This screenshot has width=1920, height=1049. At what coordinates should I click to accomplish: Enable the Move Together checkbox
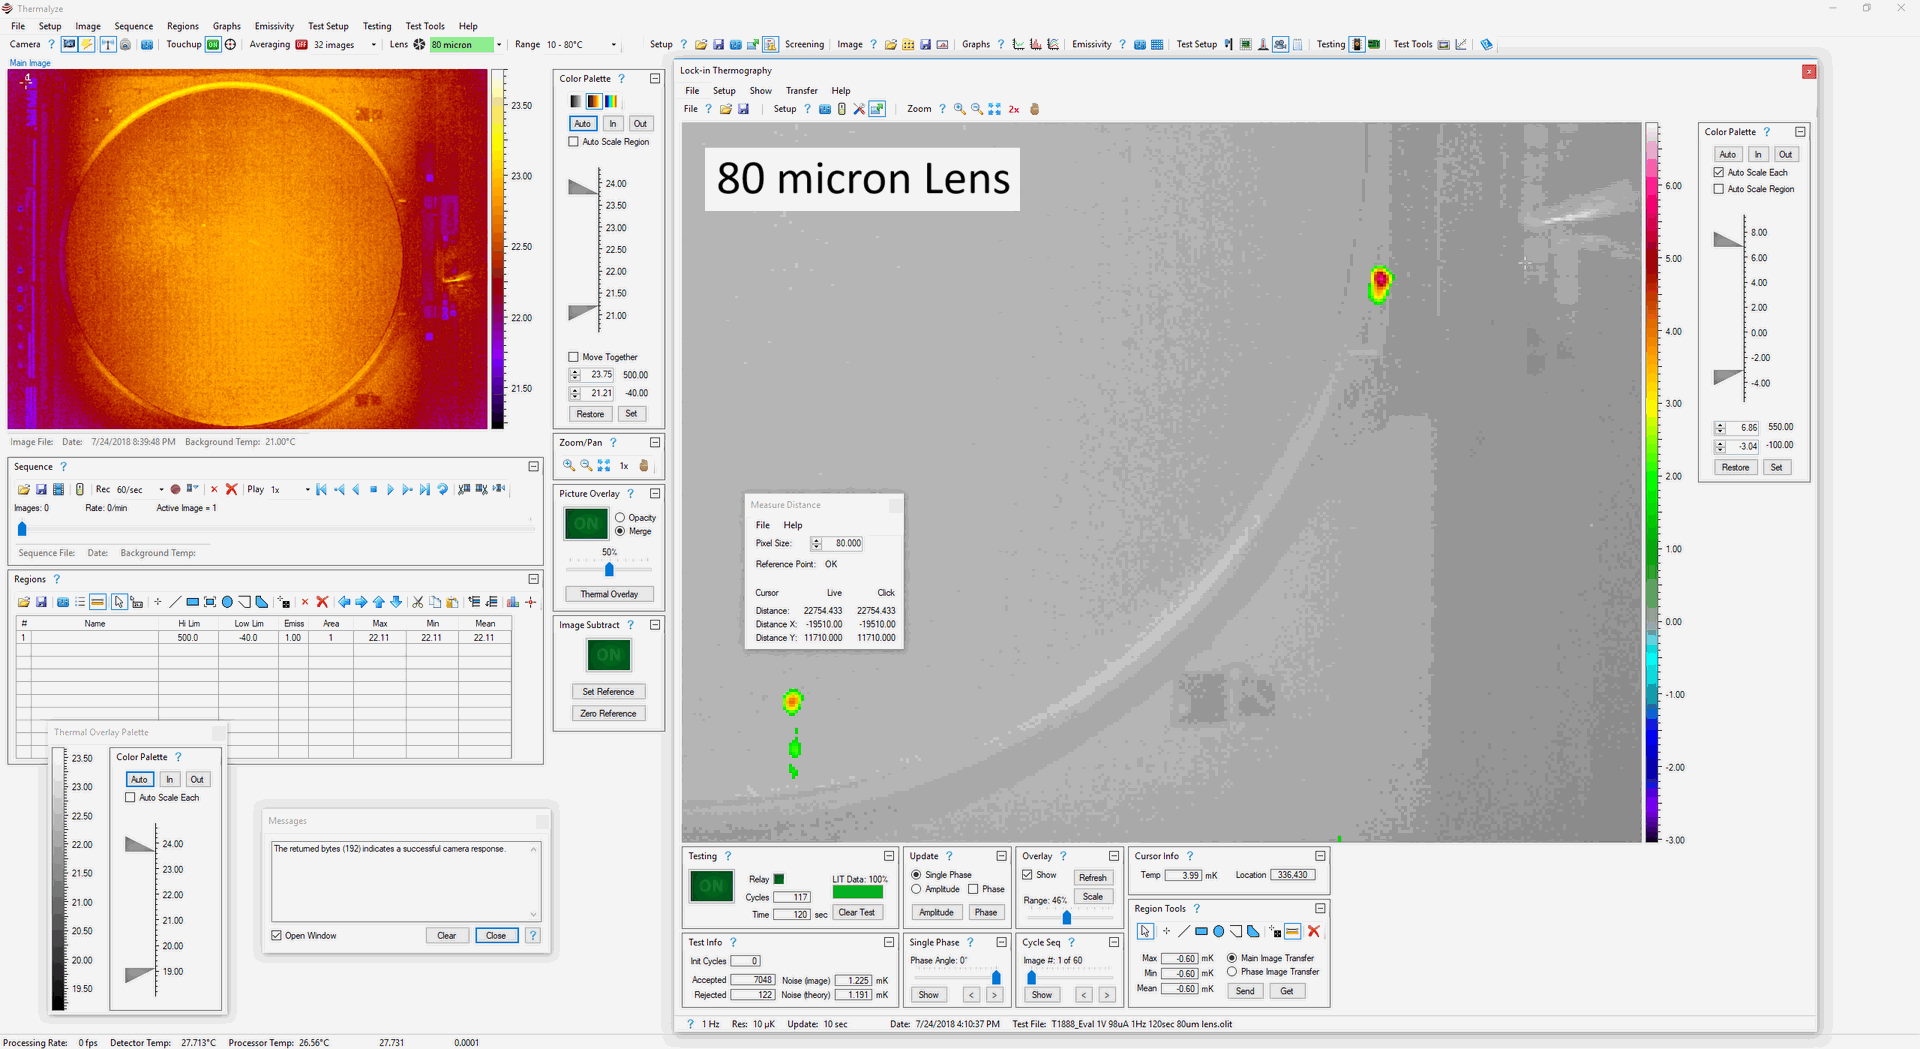(573, 357)
